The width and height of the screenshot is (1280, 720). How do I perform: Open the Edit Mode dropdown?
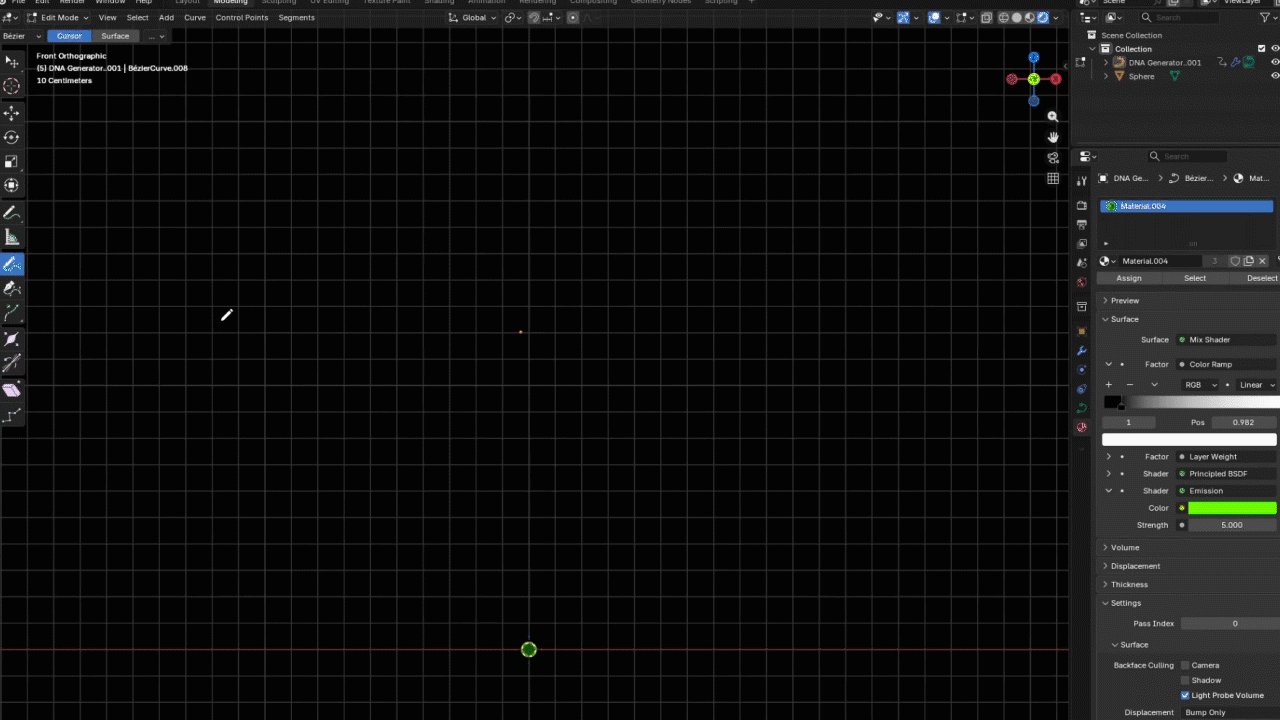[57, 17]
